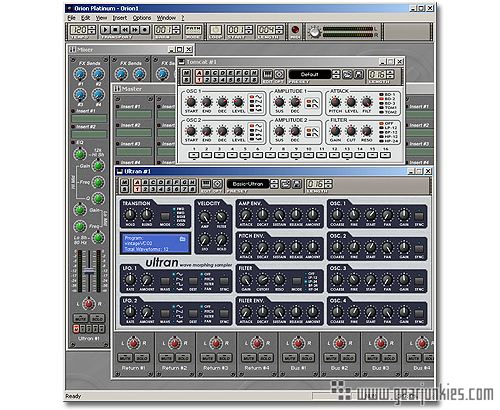Open the View menu
500x410 pixels.
(x=101, y=18)
